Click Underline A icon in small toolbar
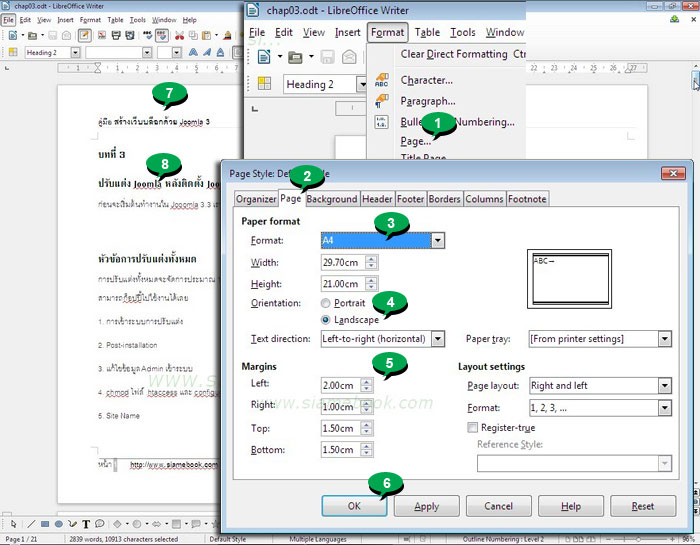 coord(221,52)
